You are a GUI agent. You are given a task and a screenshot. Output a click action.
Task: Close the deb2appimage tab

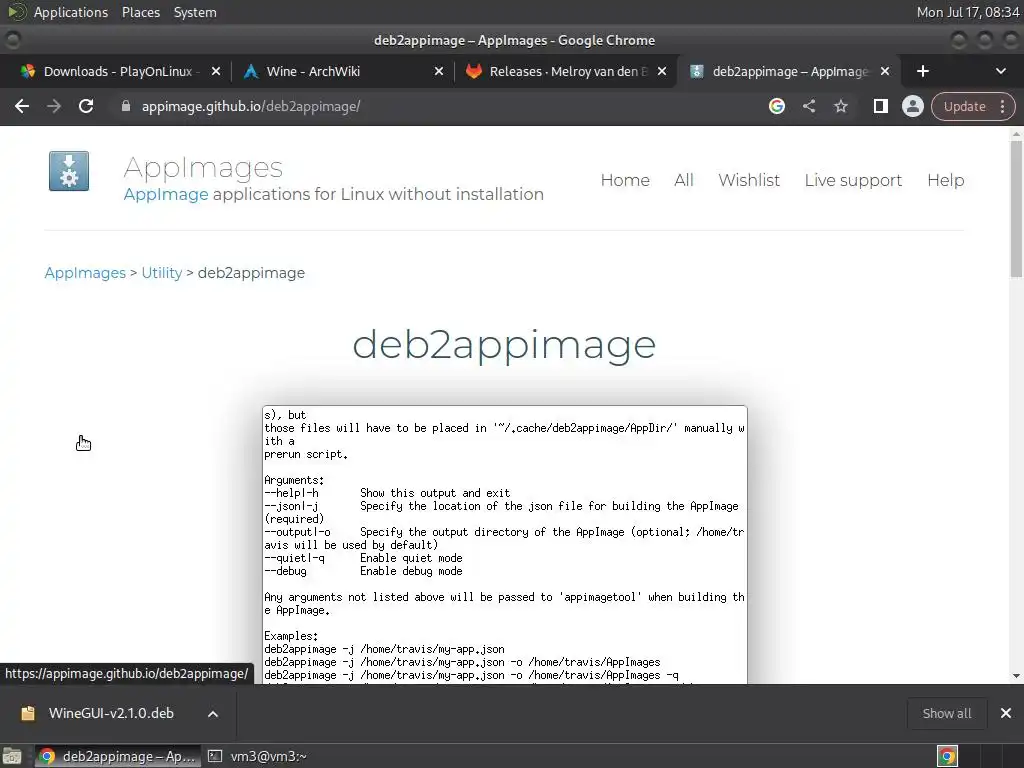885,71
